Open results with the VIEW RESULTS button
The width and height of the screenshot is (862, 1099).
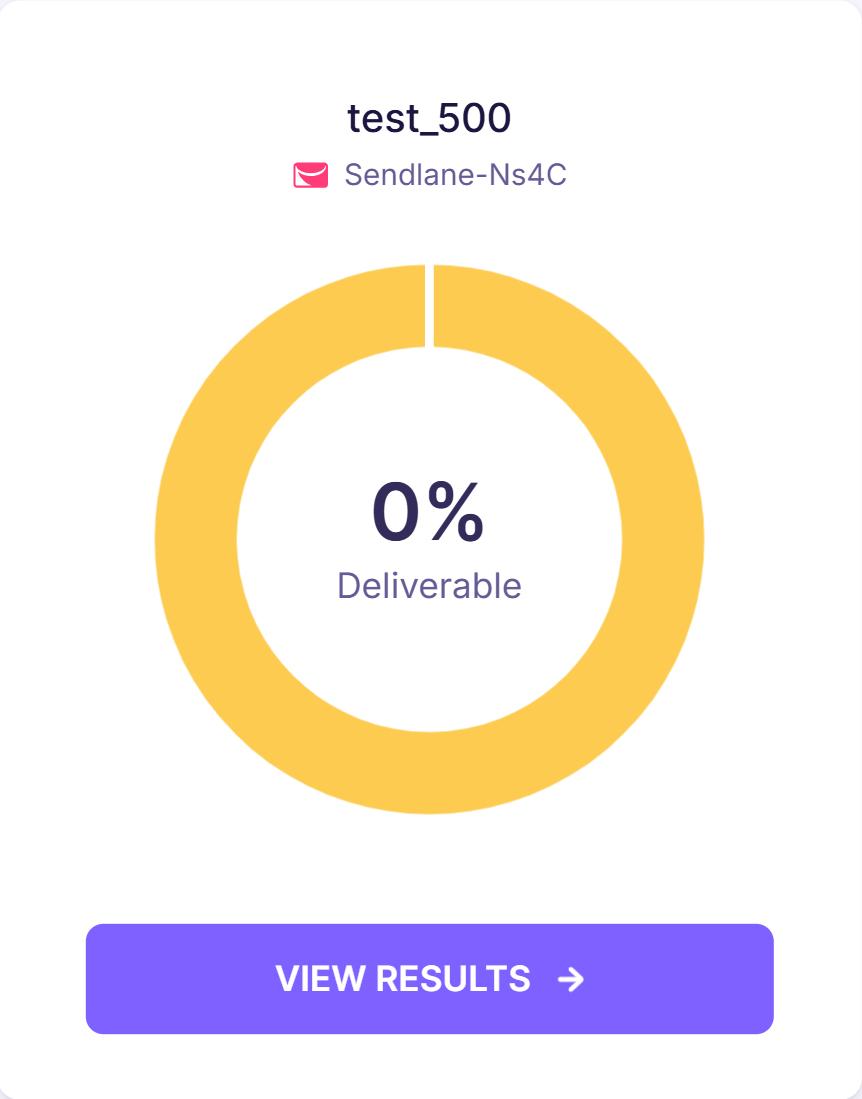coord(430,978)
